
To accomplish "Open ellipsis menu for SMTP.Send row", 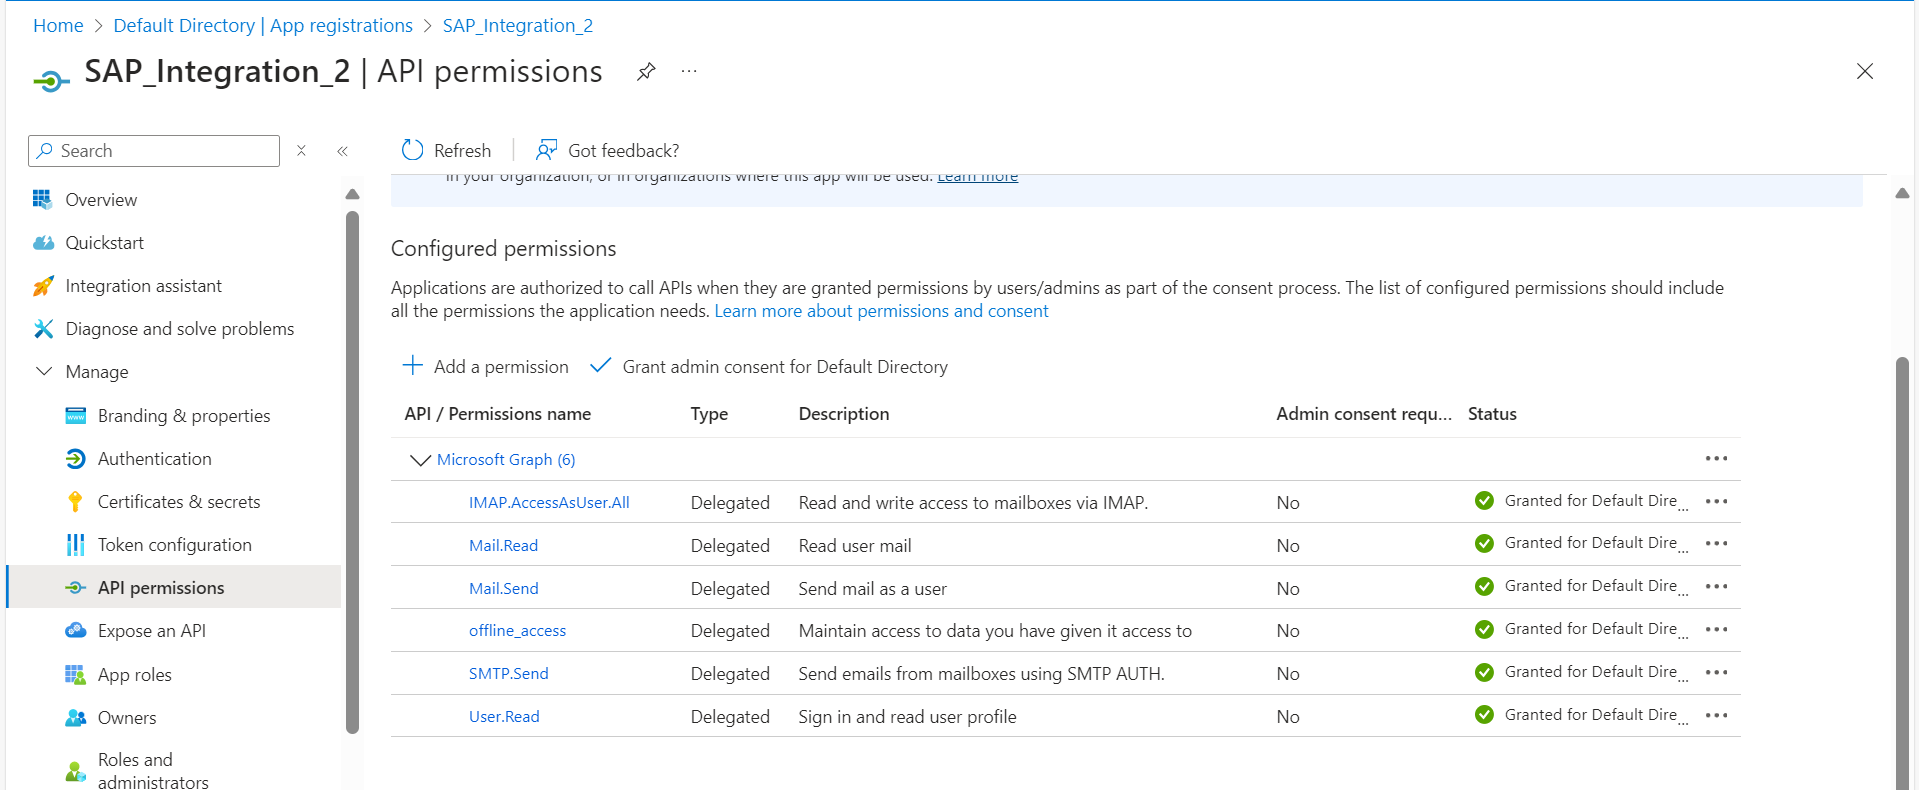I will point(1716,673).
